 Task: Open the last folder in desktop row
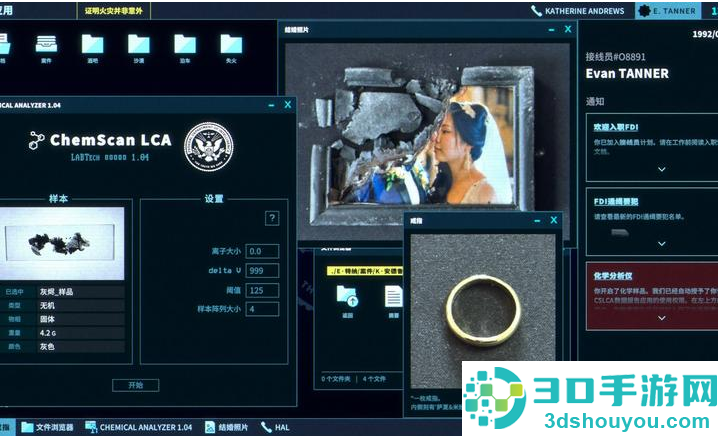coord(231,44)
